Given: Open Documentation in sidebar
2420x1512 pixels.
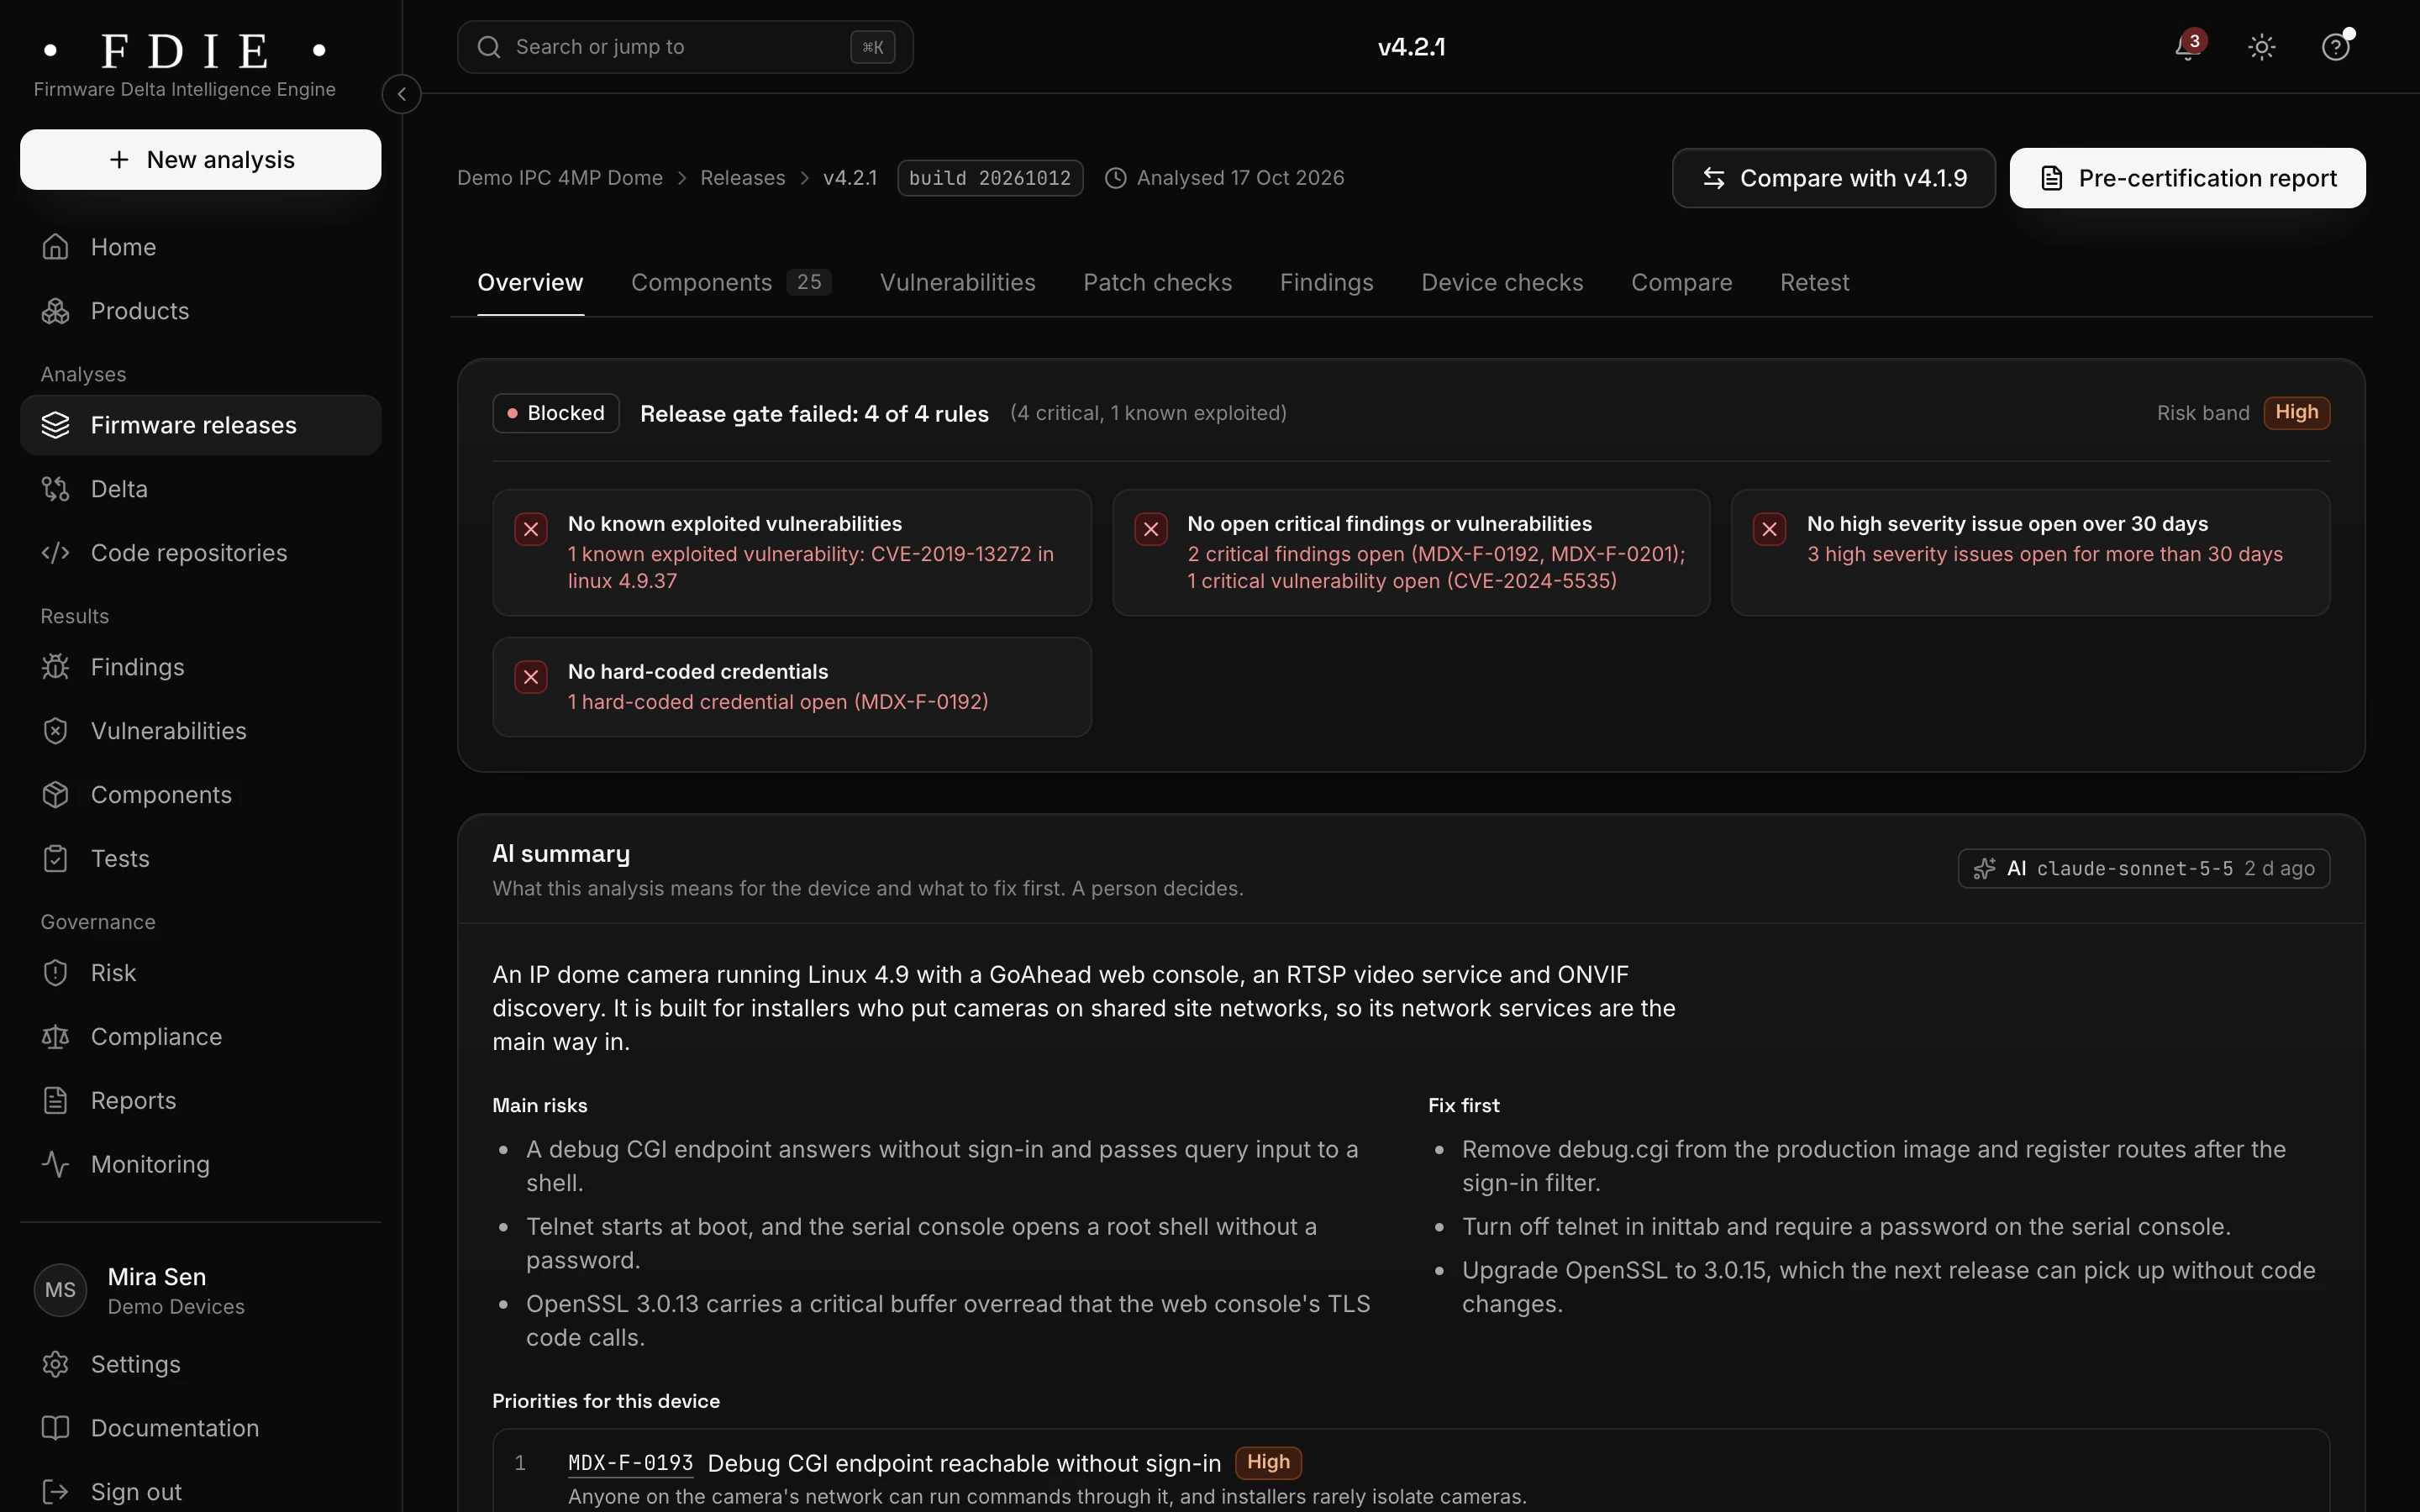Looking at the screenshot, I should 201,1429.
